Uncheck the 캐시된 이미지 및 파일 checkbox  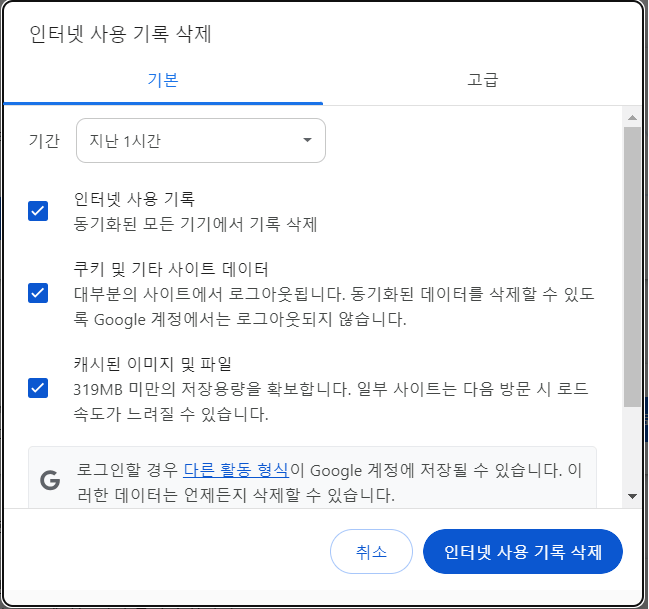[x=38, y=388]
